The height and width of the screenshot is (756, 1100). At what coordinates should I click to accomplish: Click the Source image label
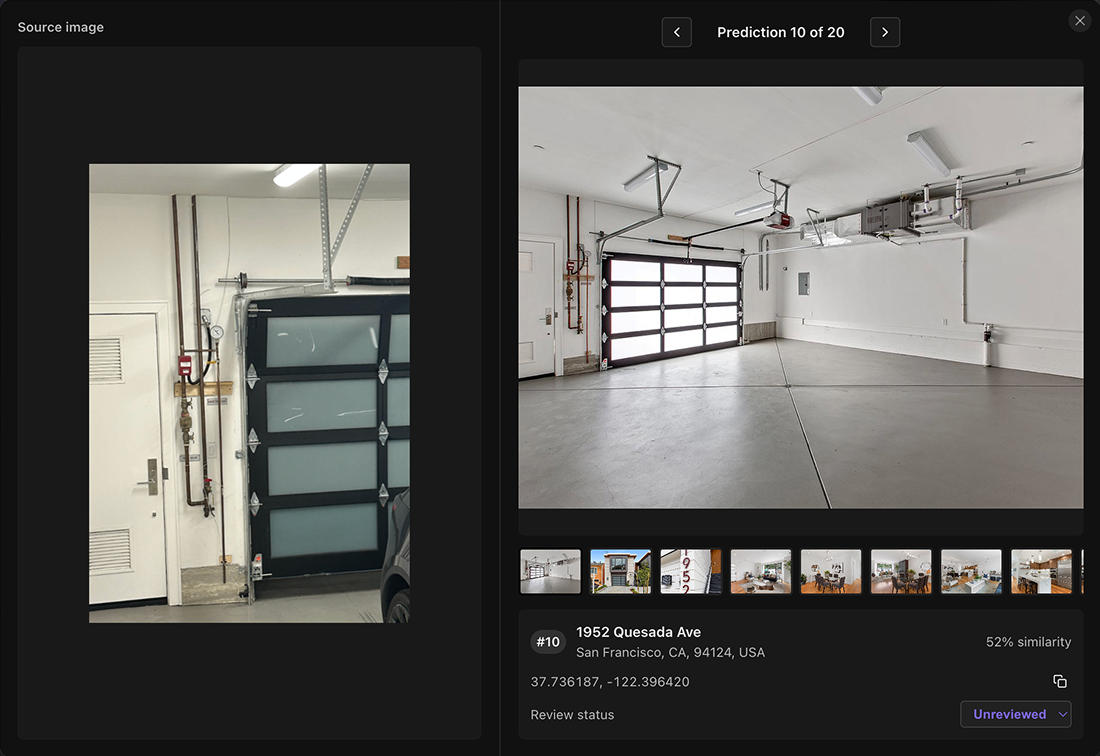(x=60, y=27)
